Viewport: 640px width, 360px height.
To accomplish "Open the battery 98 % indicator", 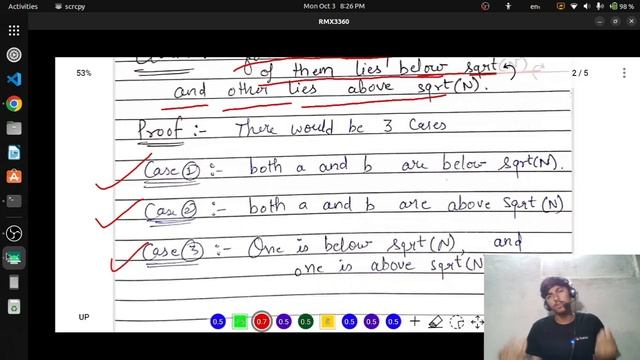I will click(622, 7).
